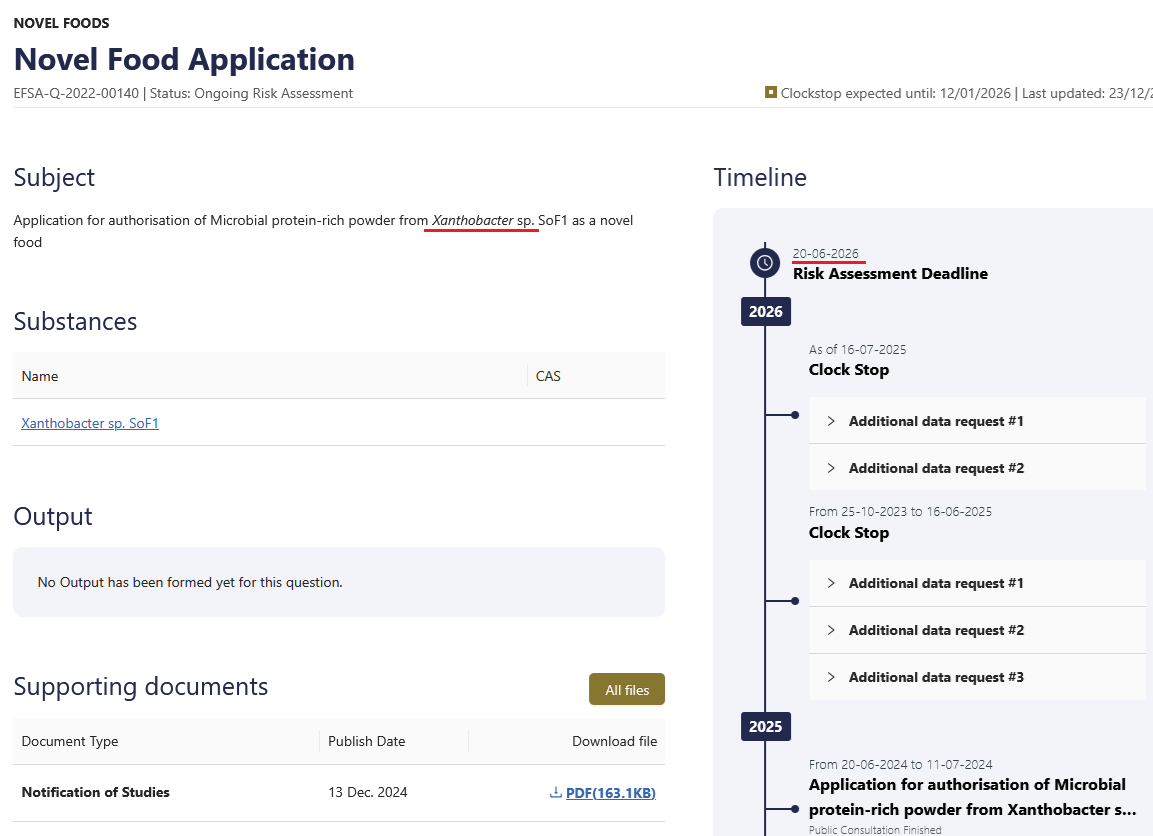
Task: Click chevron of request #3 in 2023–2025 Clock Stop
Action: tap(831, 677)
